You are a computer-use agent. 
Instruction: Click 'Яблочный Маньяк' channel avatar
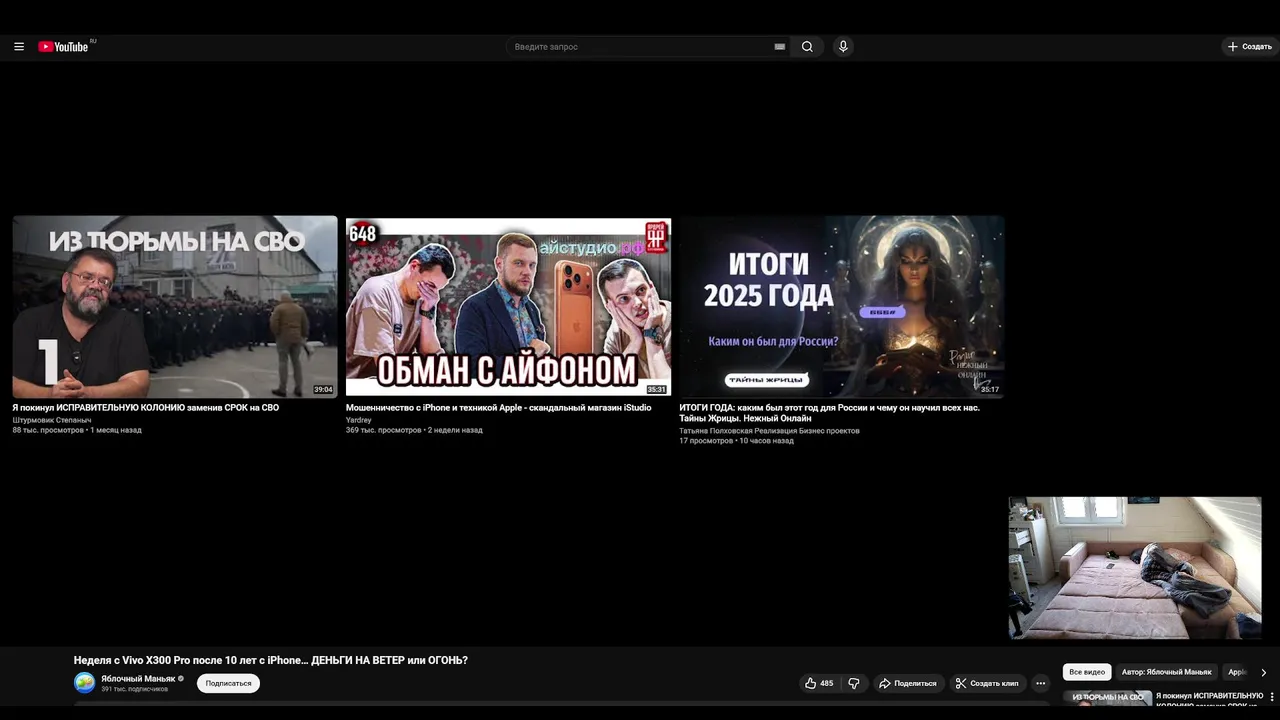pyautogui.click(x=85, y=683)
